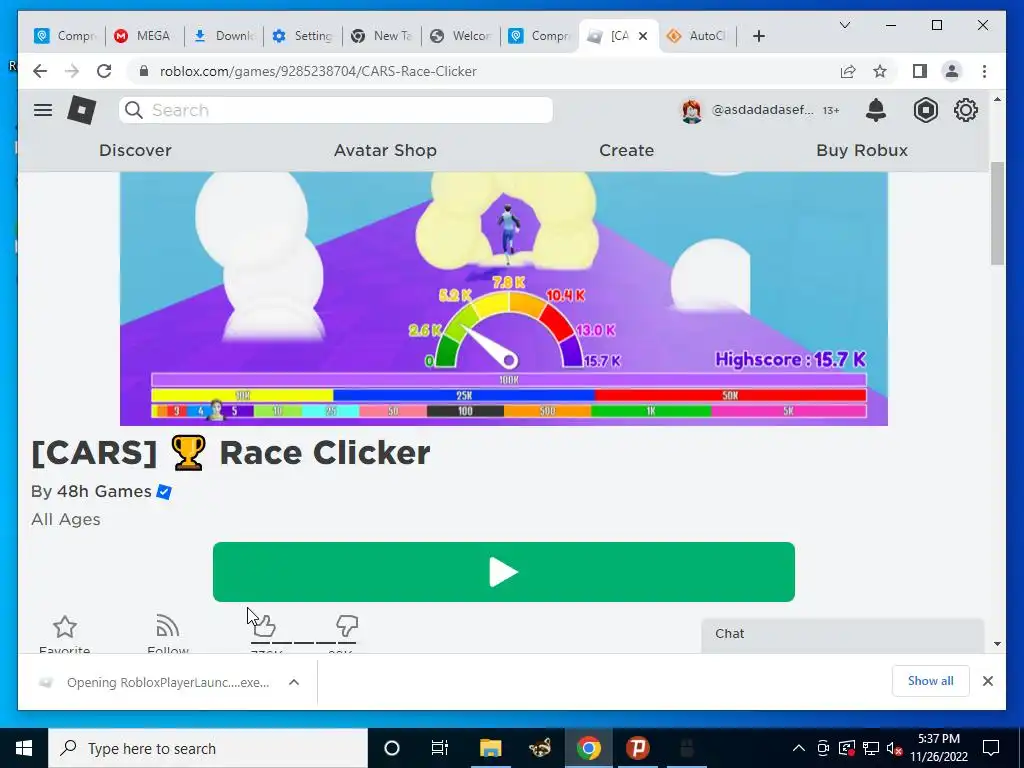This screenshot has height=768, width=1024.
Task: Open the Create page
Action: point(626,150)
